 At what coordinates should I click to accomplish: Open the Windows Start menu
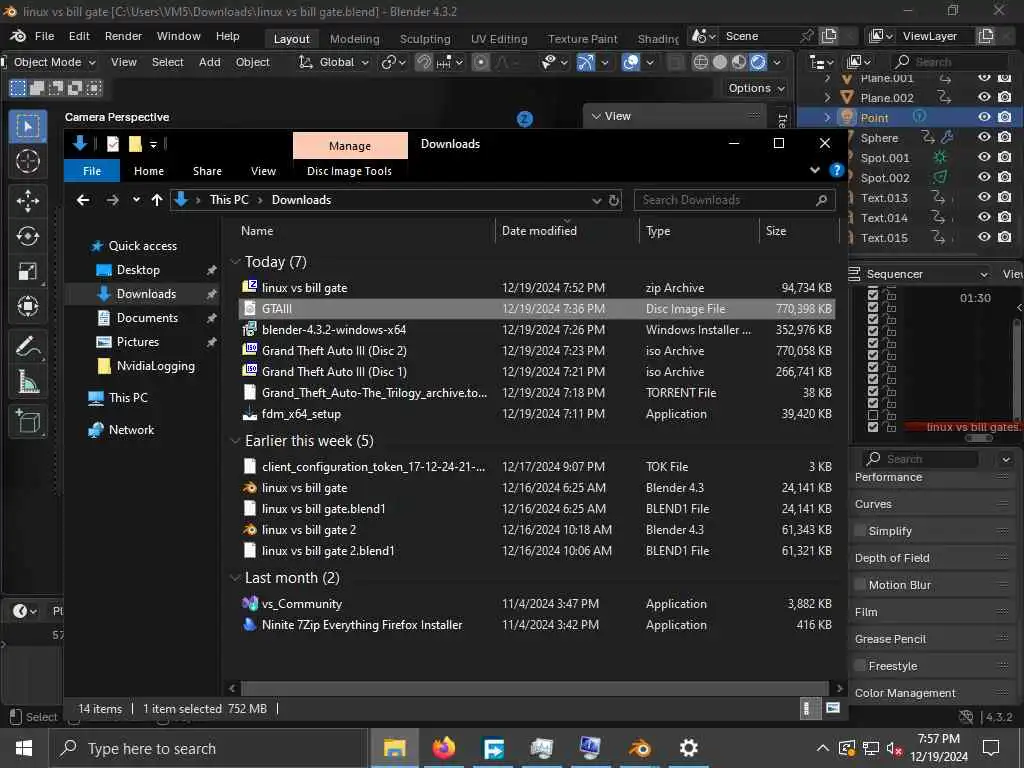(x=24, y=748)
